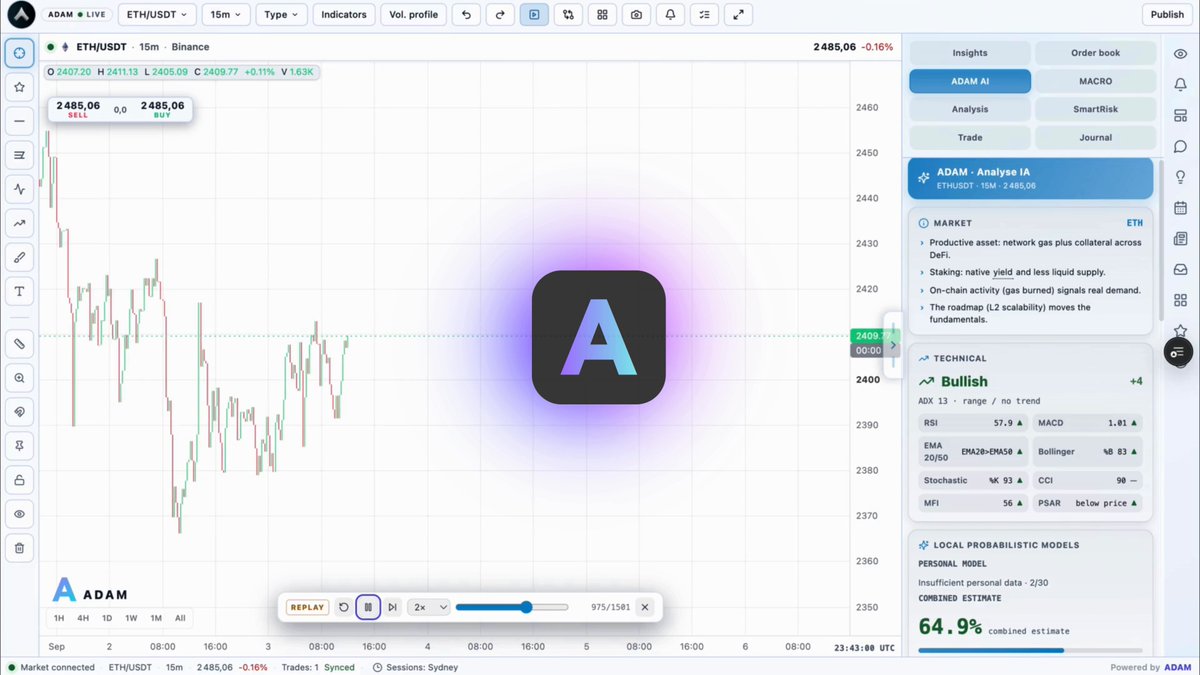1200x675 pixels.
Task: Click the redo arrow in top toolbar
Action: (500, 15)
